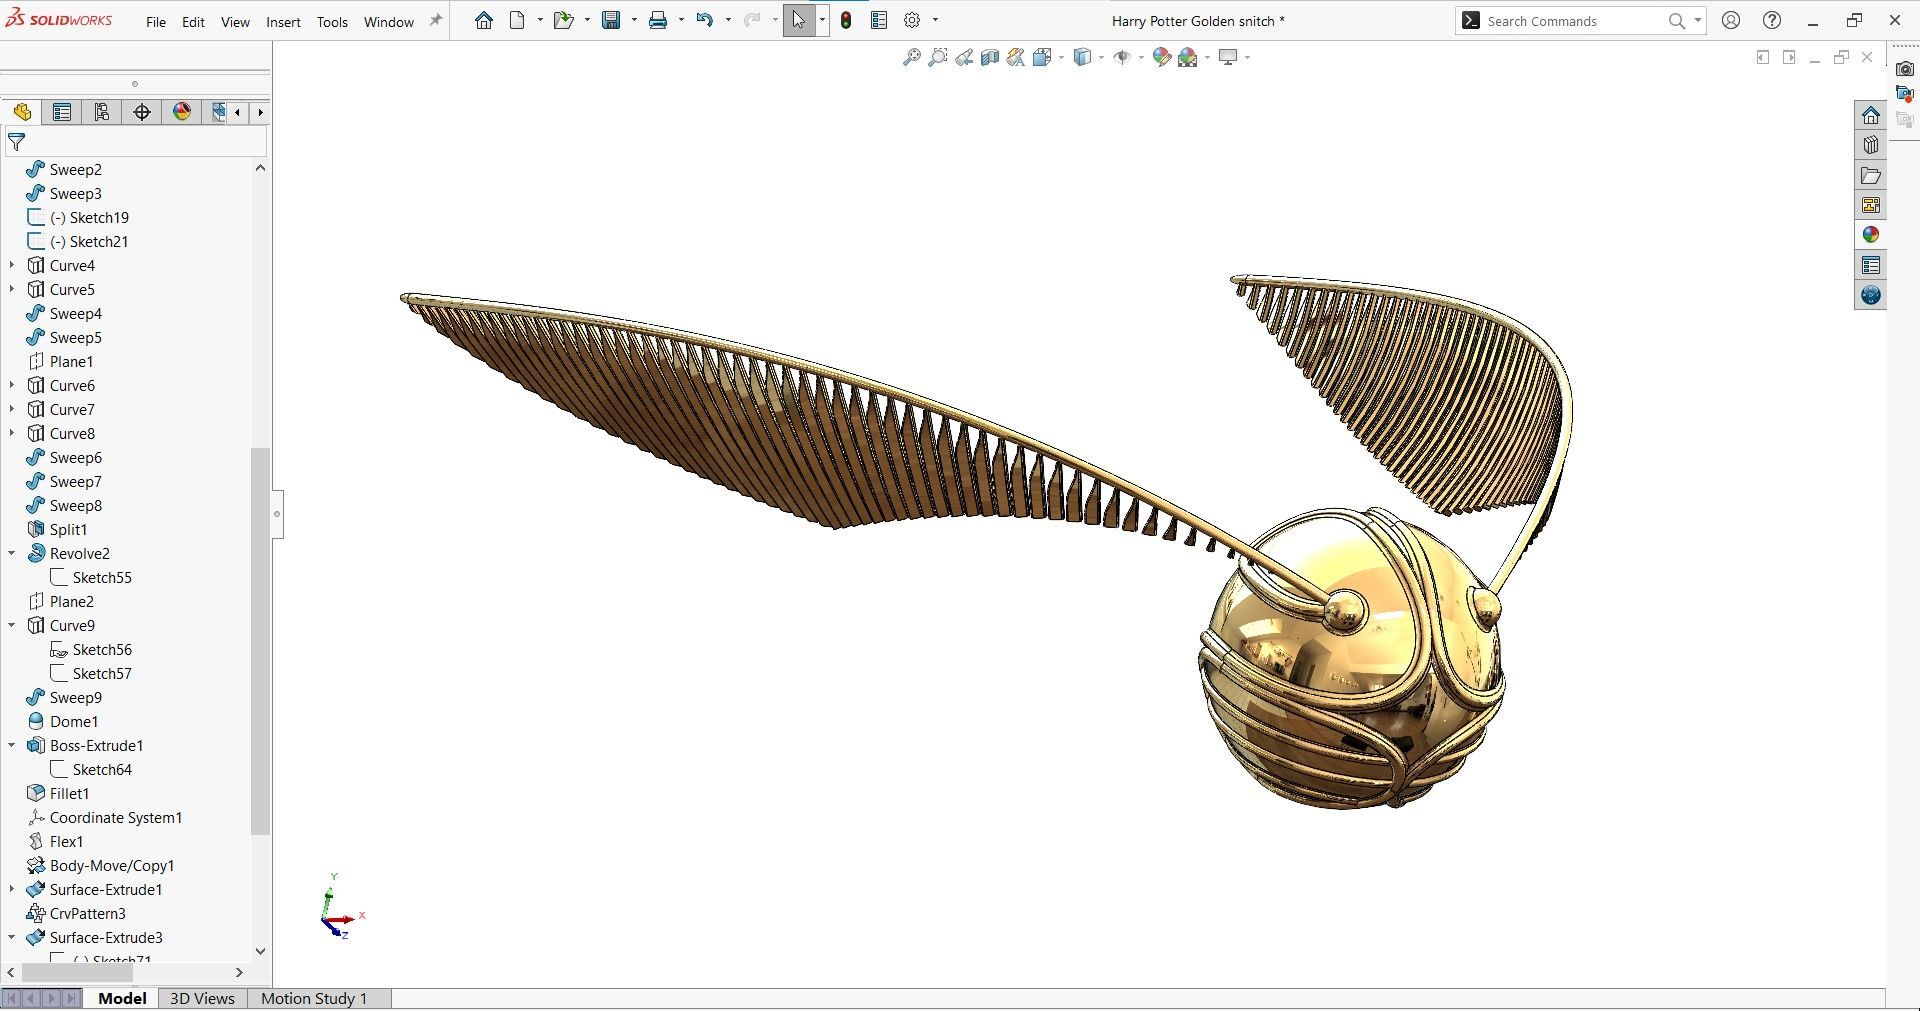Click the feature tree vertical scrollbar
Screen dimensions: 1920x1011
point(260,640)
